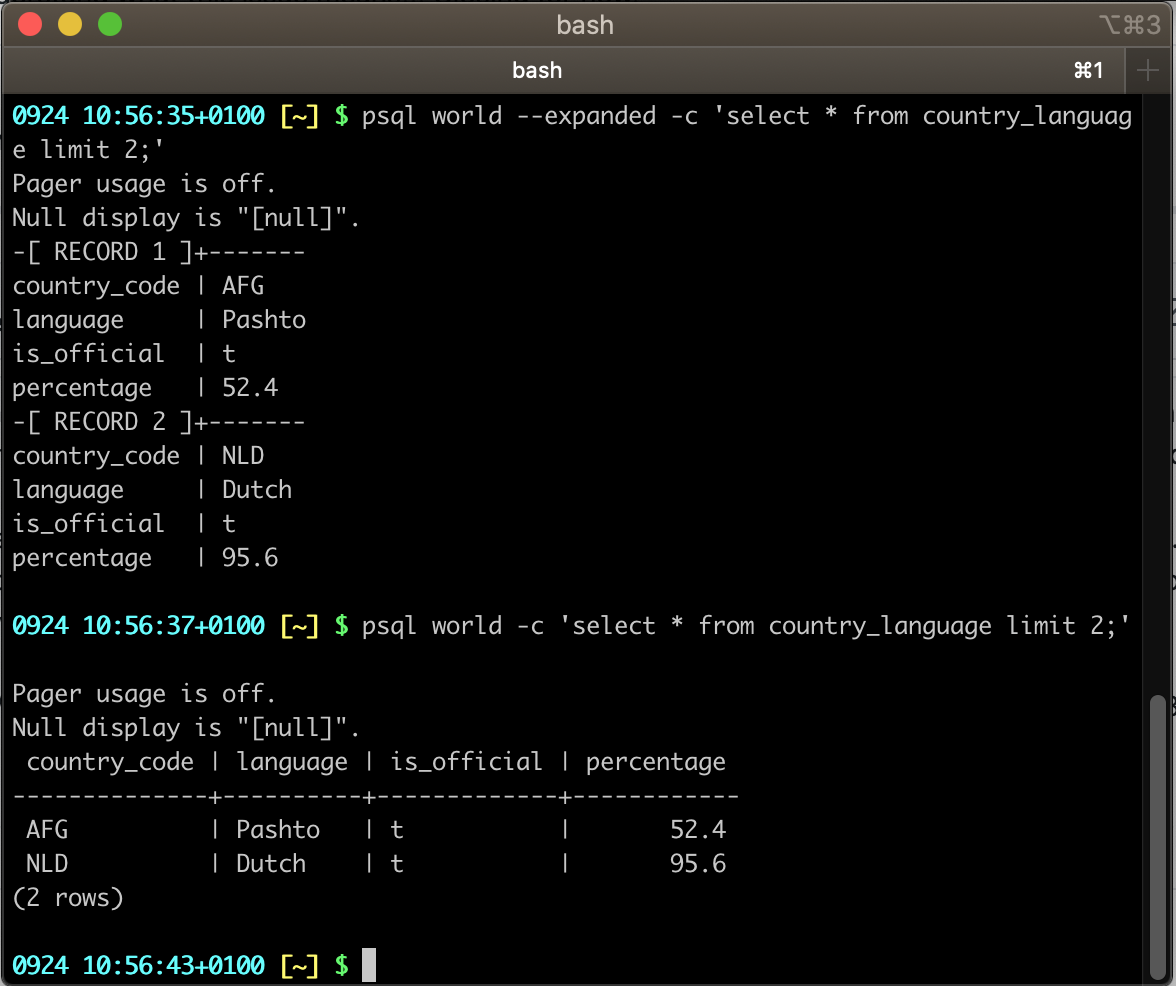Click the window title 'bash' in the title bar

585,25
